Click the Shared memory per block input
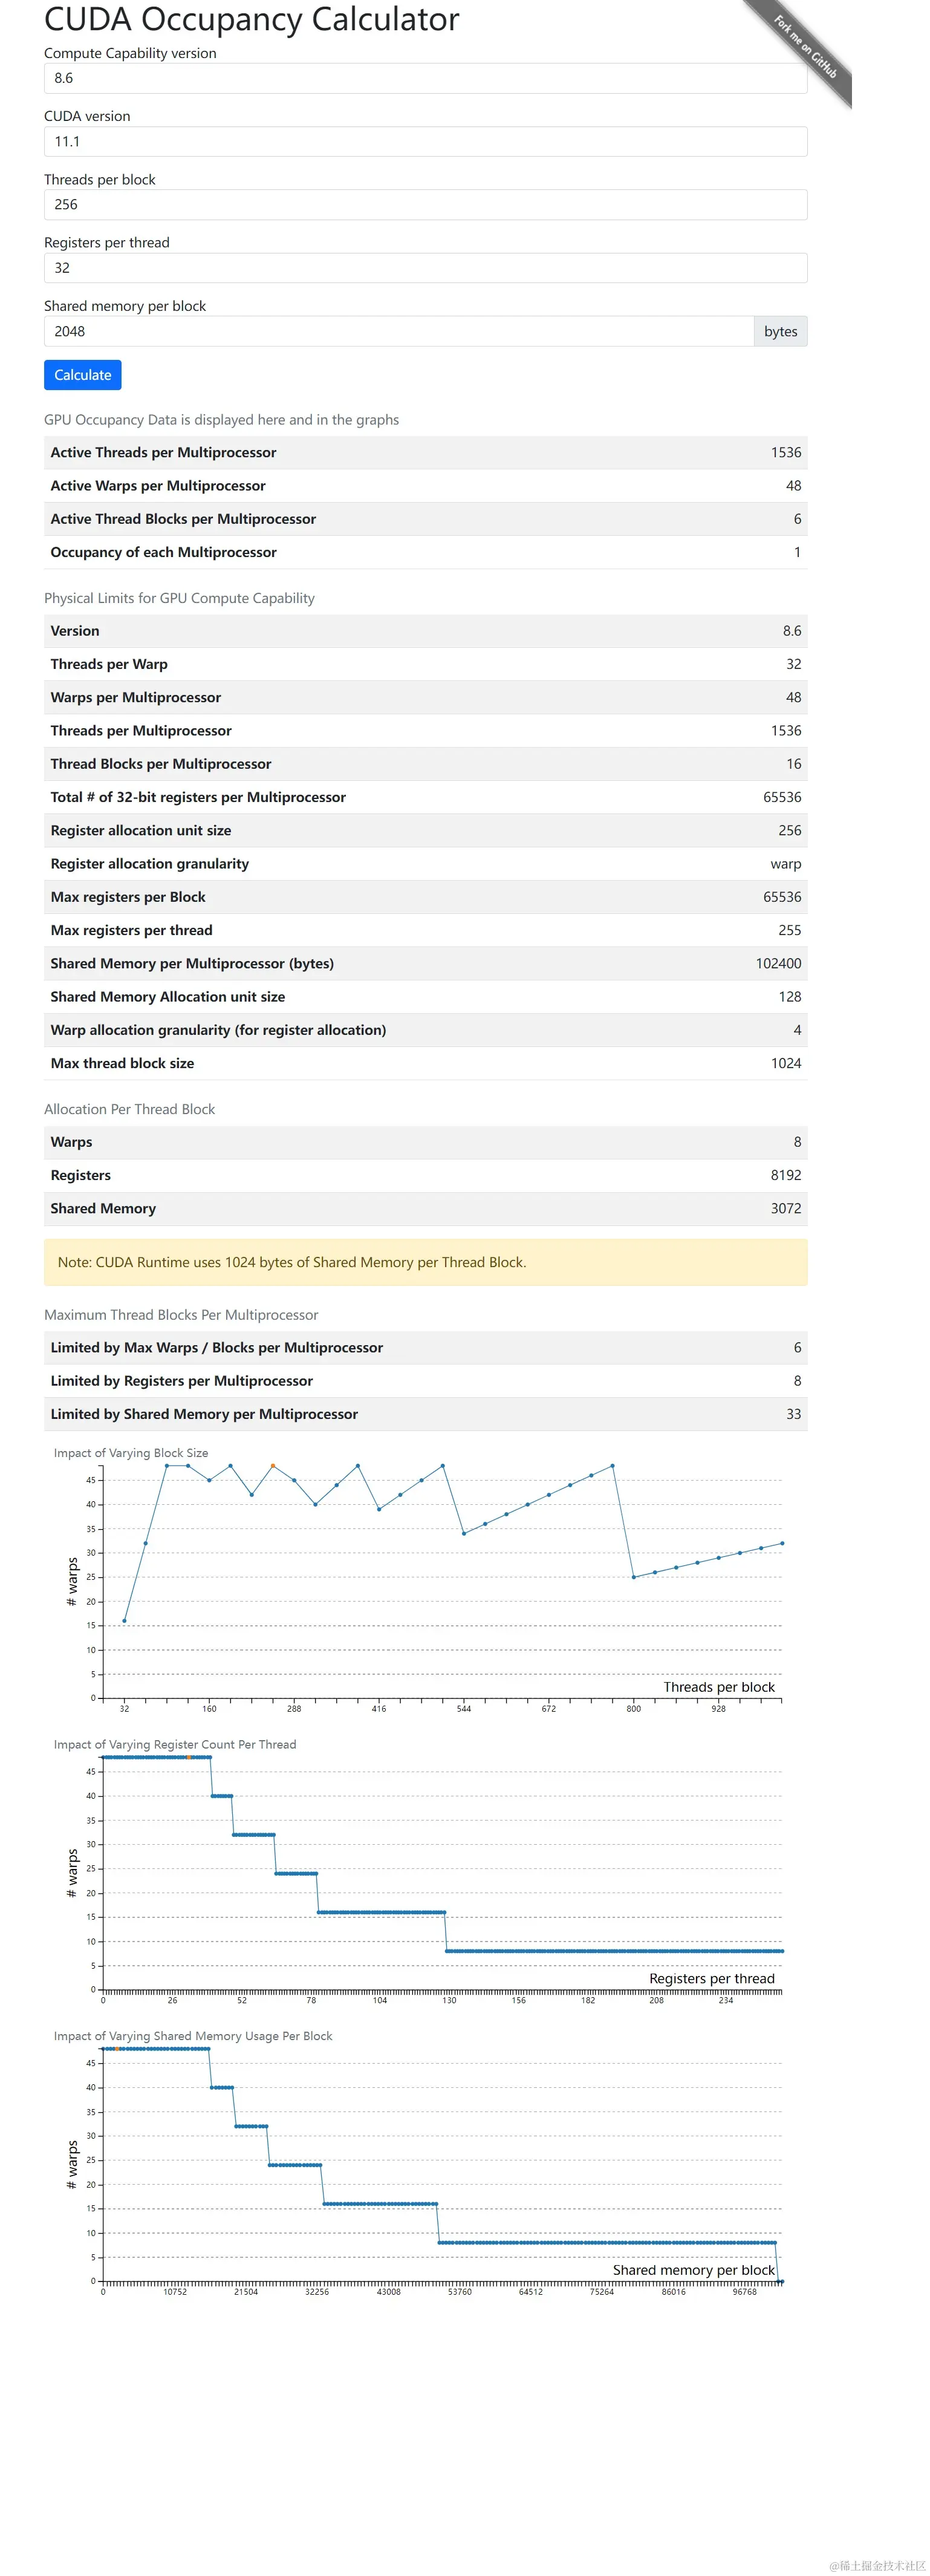Image resolution: width=930 pixels, height=2576 pixels. [x=398, y=331]
